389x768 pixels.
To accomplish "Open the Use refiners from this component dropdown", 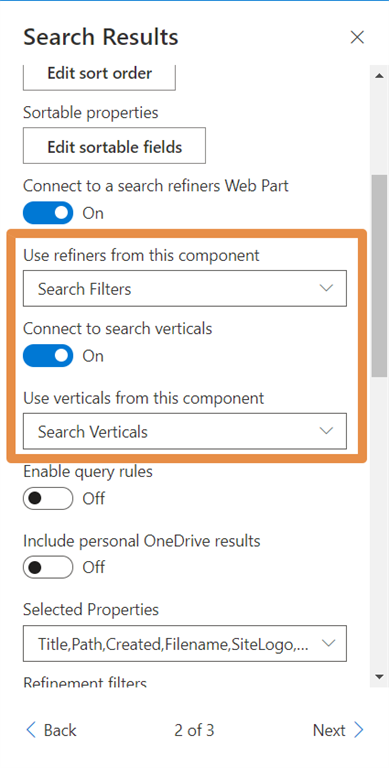I will click(185, 288).
